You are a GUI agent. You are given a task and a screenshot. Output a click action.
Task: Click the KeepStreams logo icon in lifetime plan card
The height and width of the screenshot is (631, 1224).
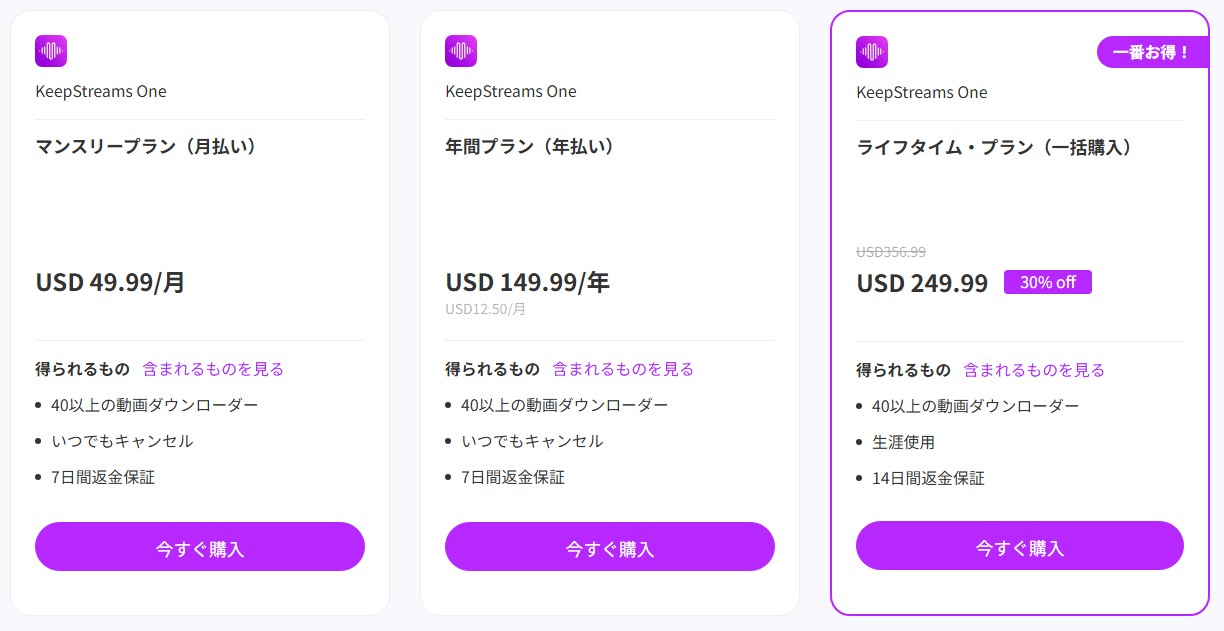(872, 52)
